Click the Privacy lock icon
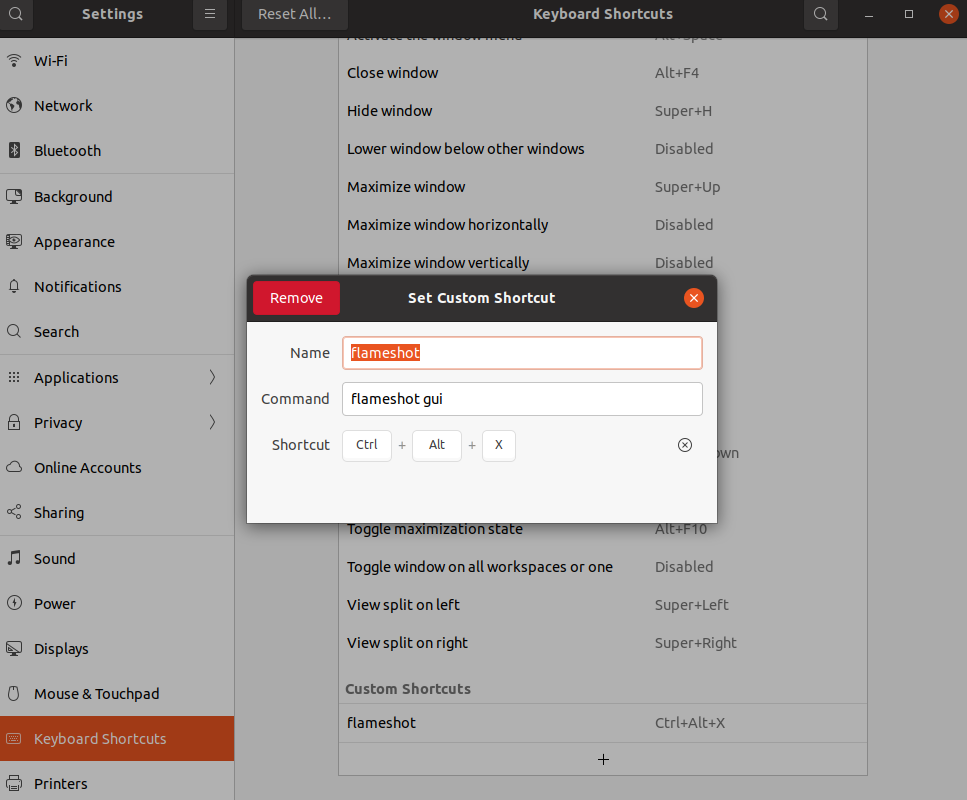 click(x=14, y=423)
